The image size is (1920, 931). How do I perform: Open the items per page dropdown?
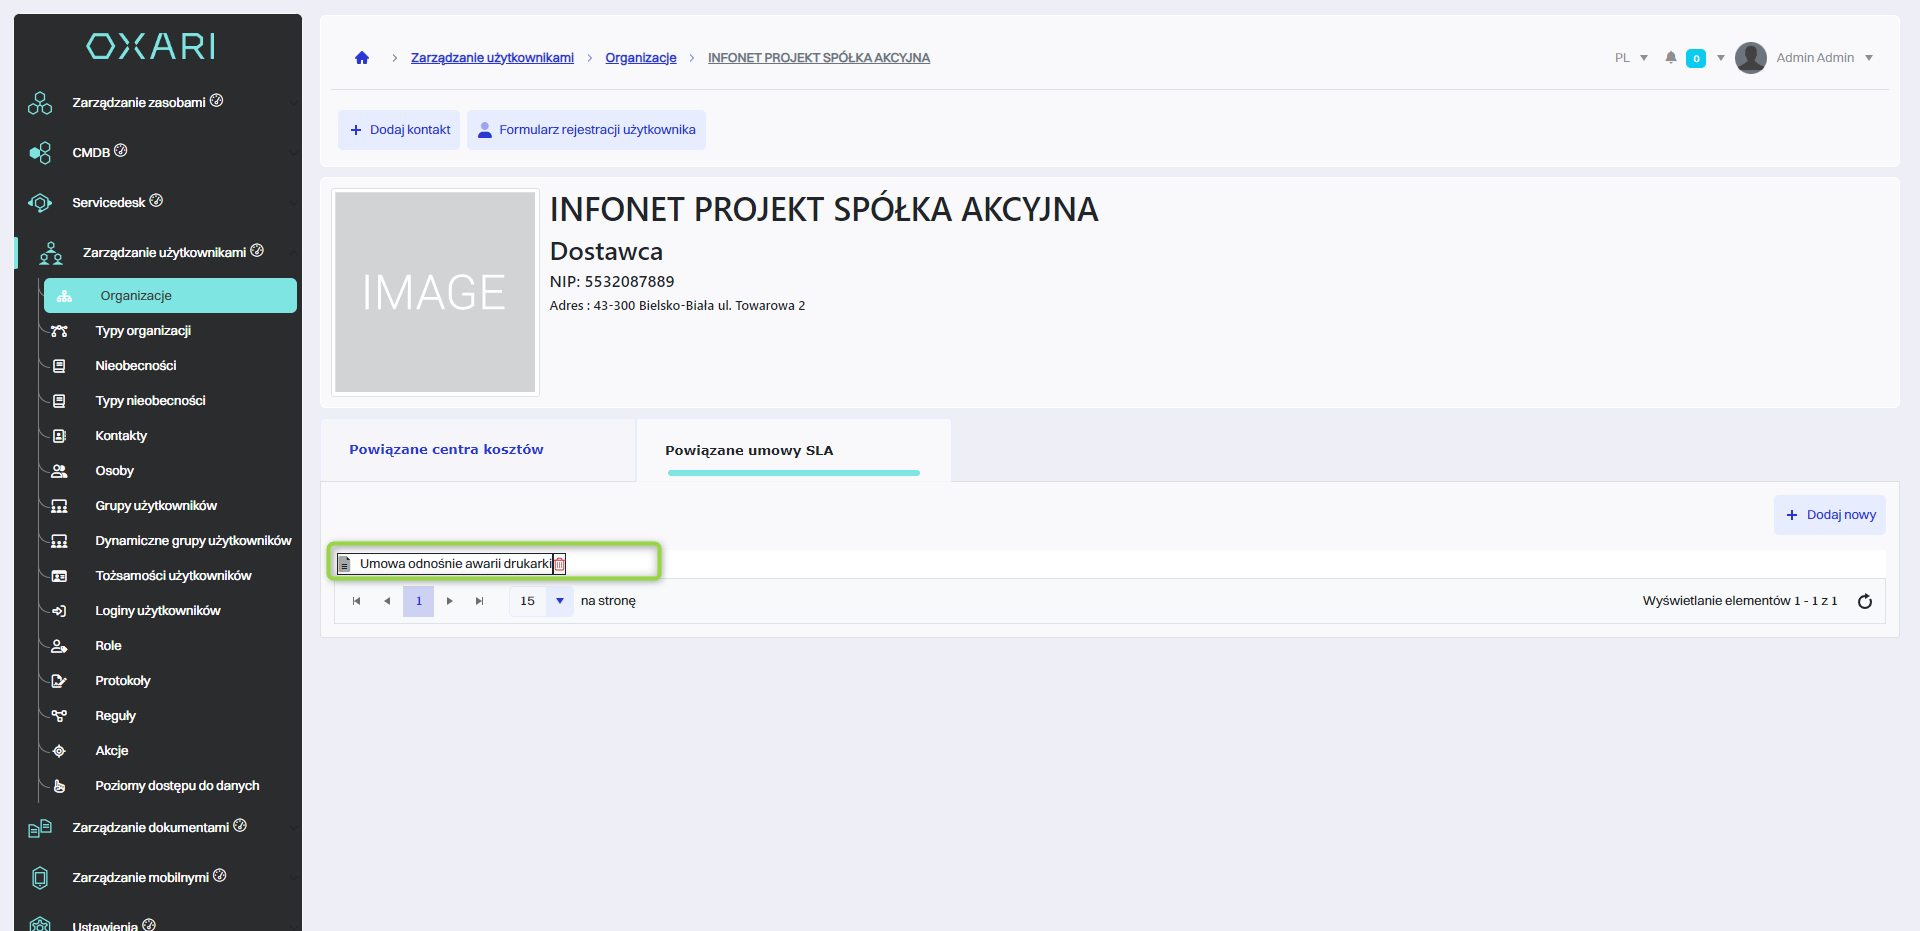coord(559,601)
